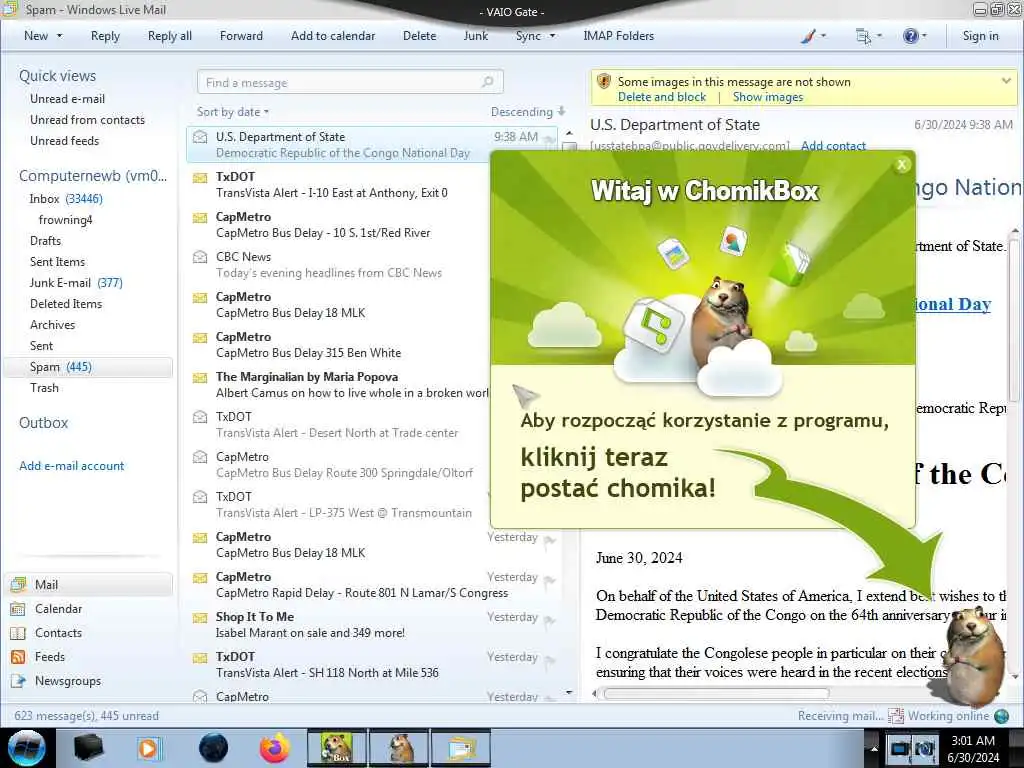Open the Archives folder
The image size is (1024, 768).
click(52, 324)
